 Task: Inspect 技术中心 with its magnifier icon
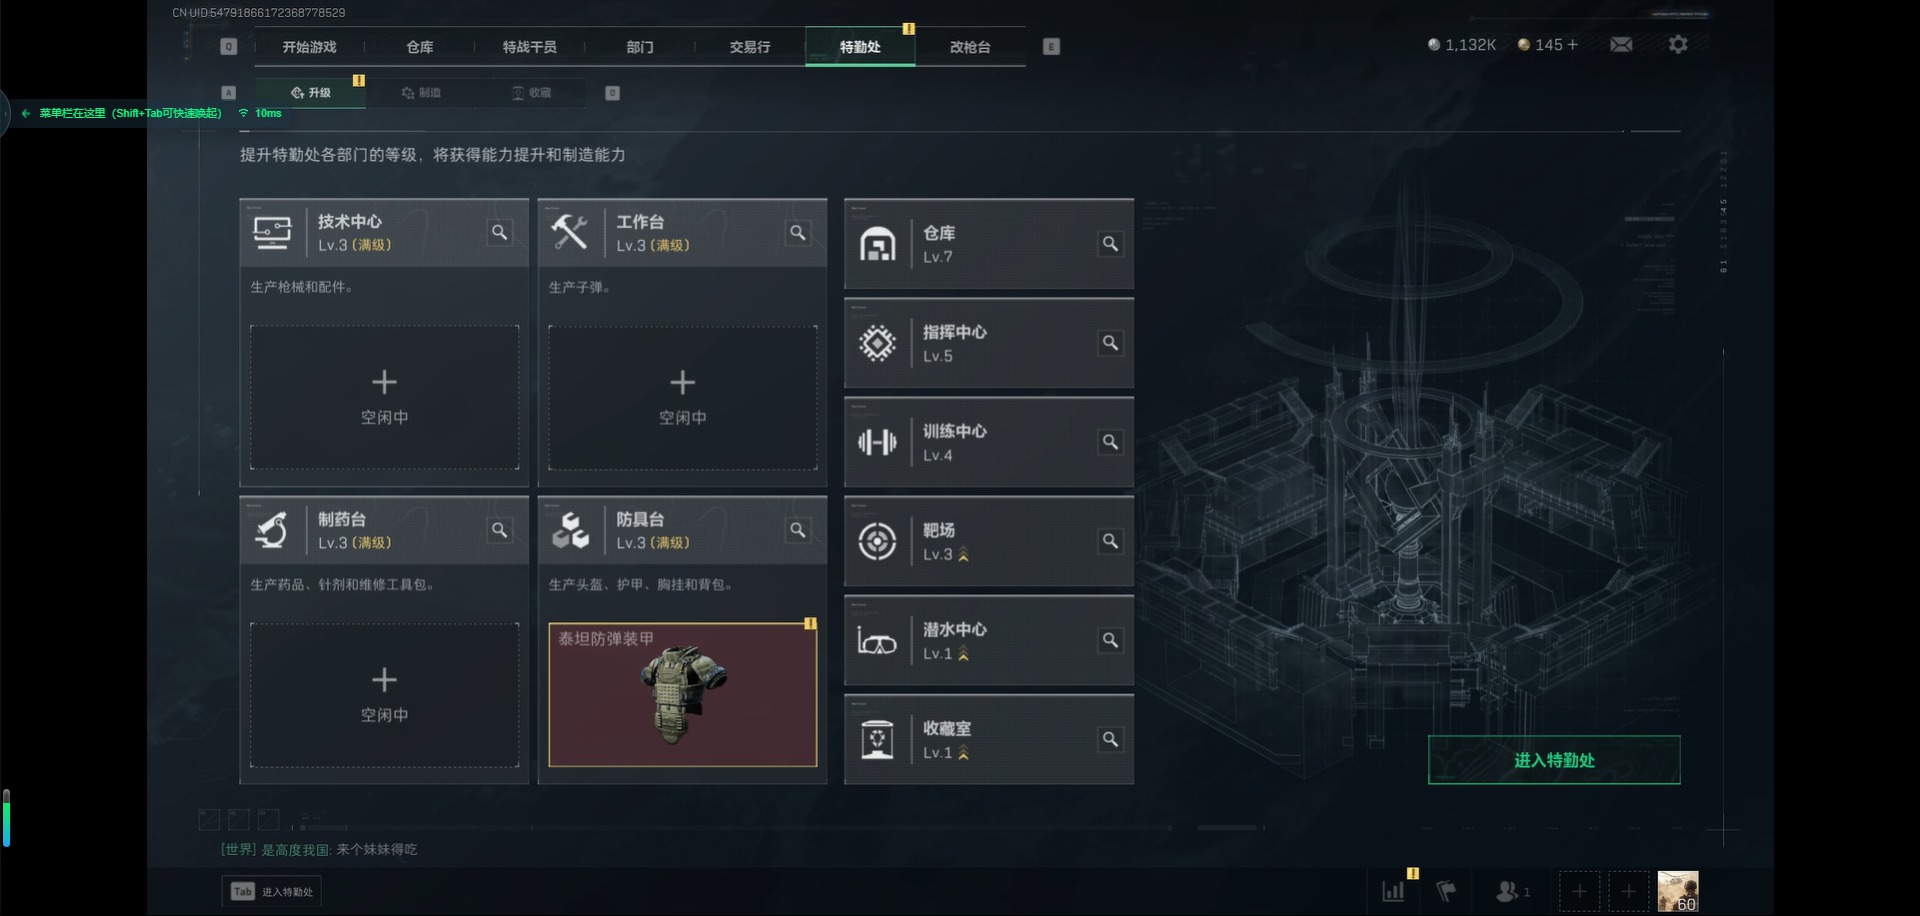coord(499,233)
